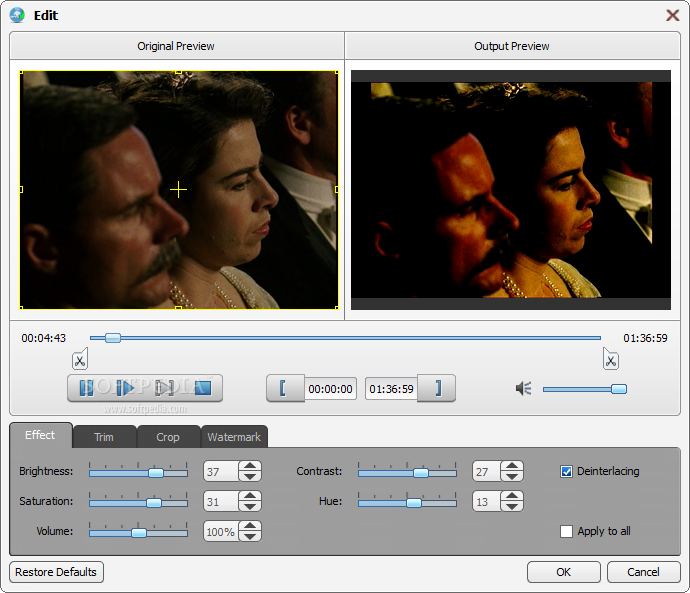
Task: Open the Crop tab
Action: pos(168,437)
